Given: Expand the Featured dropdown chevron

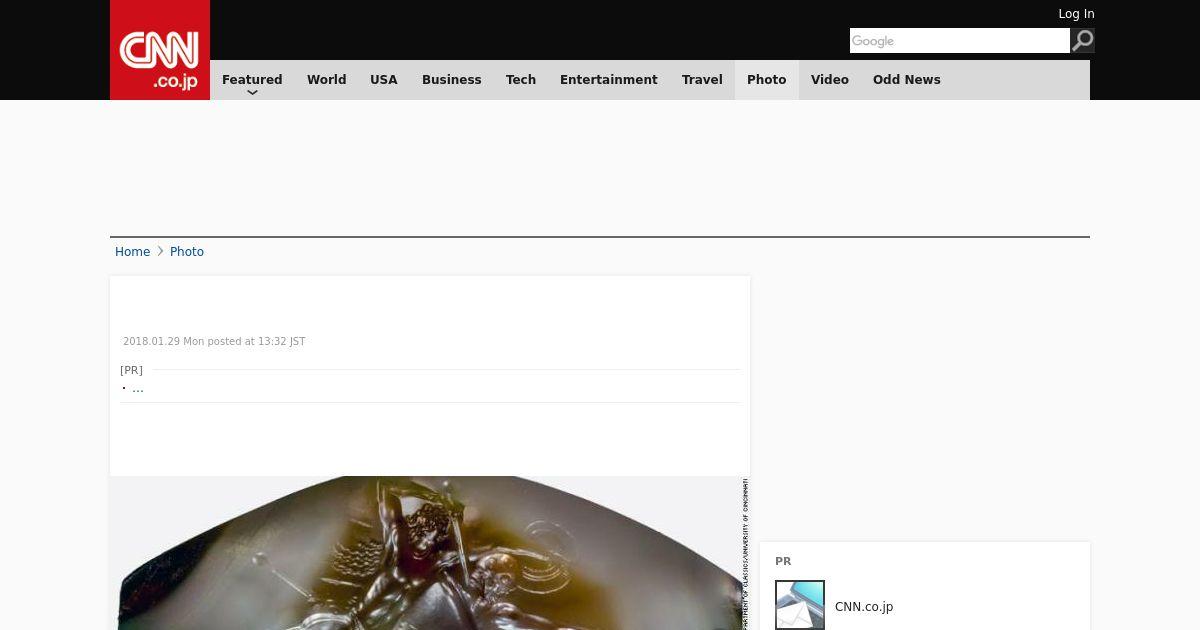Looking at the screenshot, I should 252,93.
